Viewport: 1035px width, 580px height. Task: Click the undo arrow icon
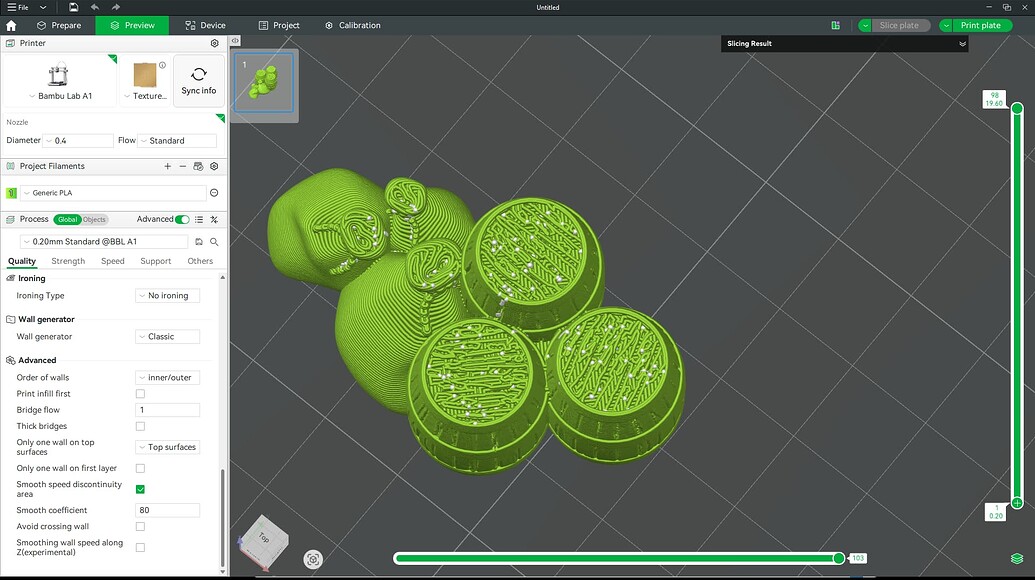pyautogui.click(x=94, y=7)
